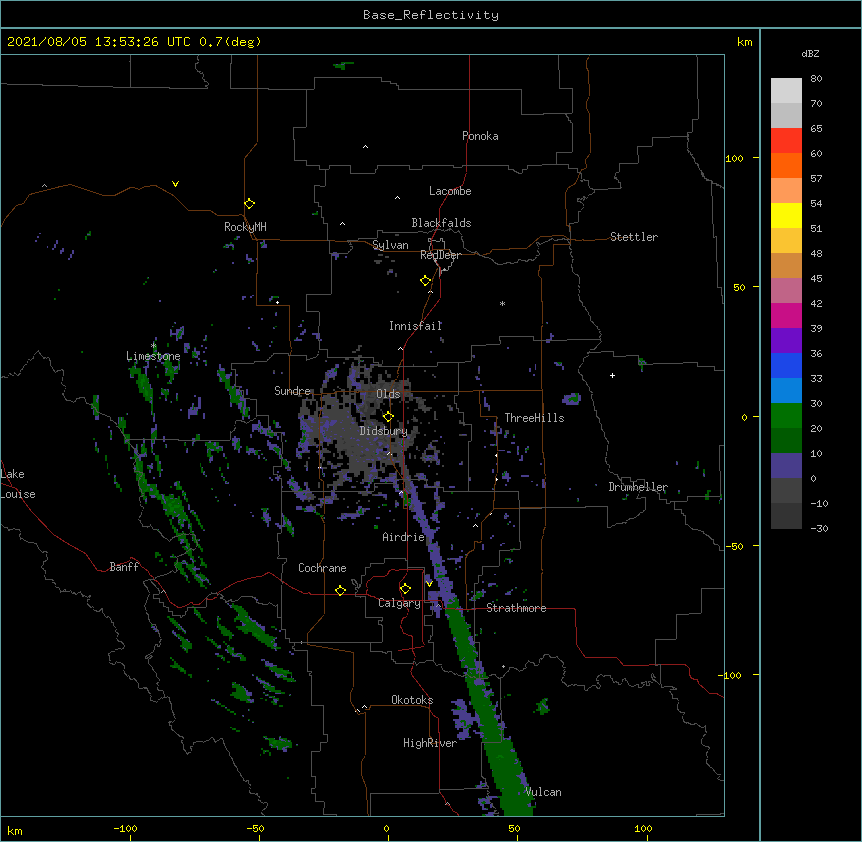The width and height of the screenshot is (862, 842).
Task: Click the Didsbury city label
Action: click(383, 431)
